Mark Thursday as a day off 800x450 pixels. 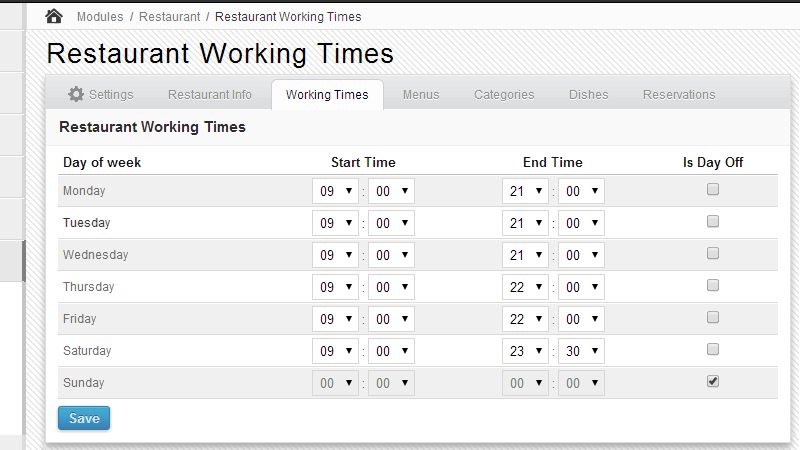point(713,285)
